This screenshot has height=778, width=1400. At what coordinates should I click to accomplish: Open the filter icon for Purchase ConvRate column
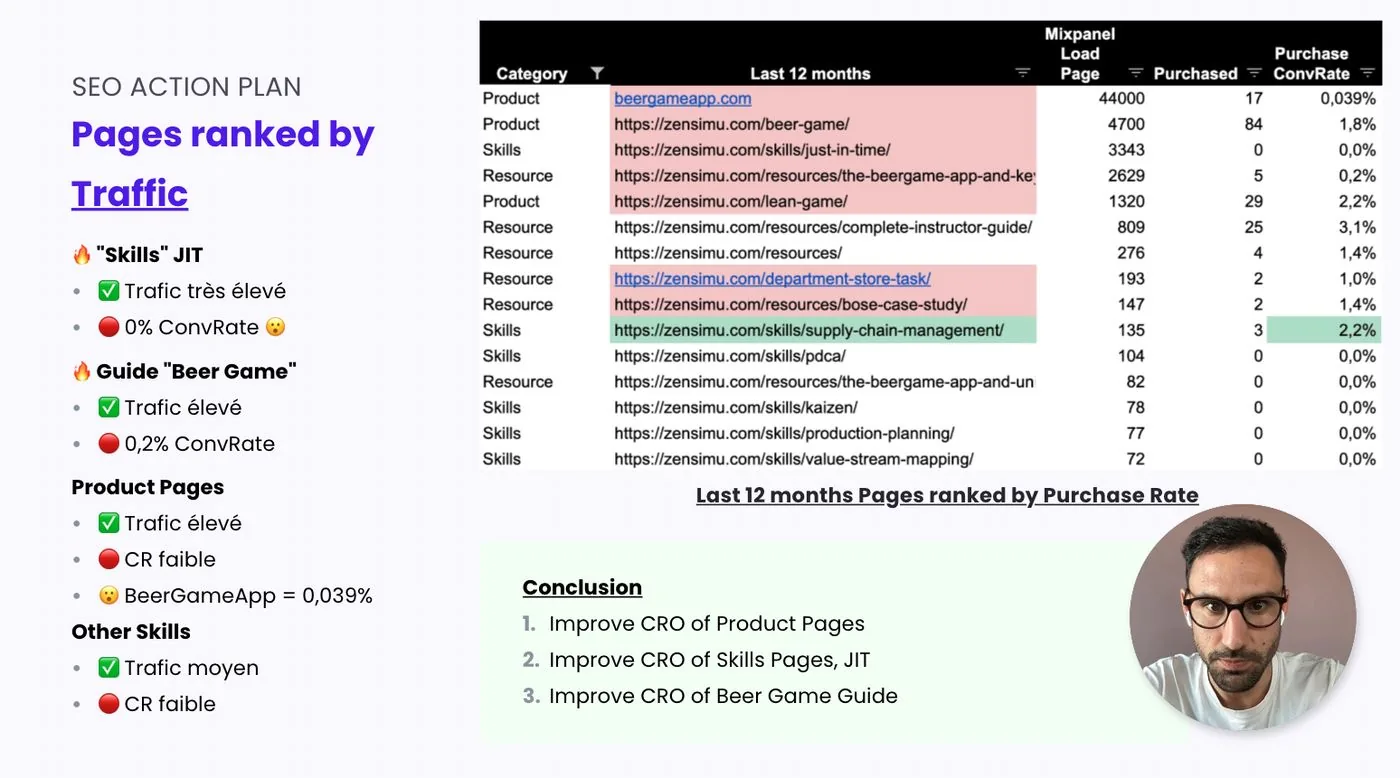coord(1367,73)
